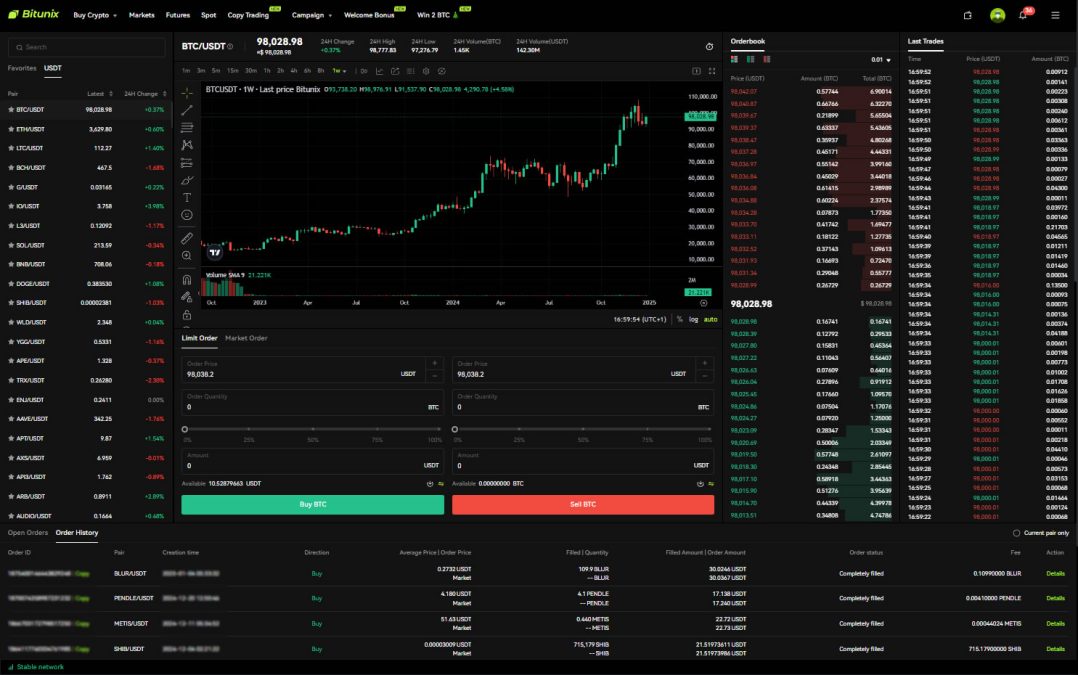Viewport: 1078px width, 675px height.
Task: Open the user profile avatar
Action: tap(997, 14)
